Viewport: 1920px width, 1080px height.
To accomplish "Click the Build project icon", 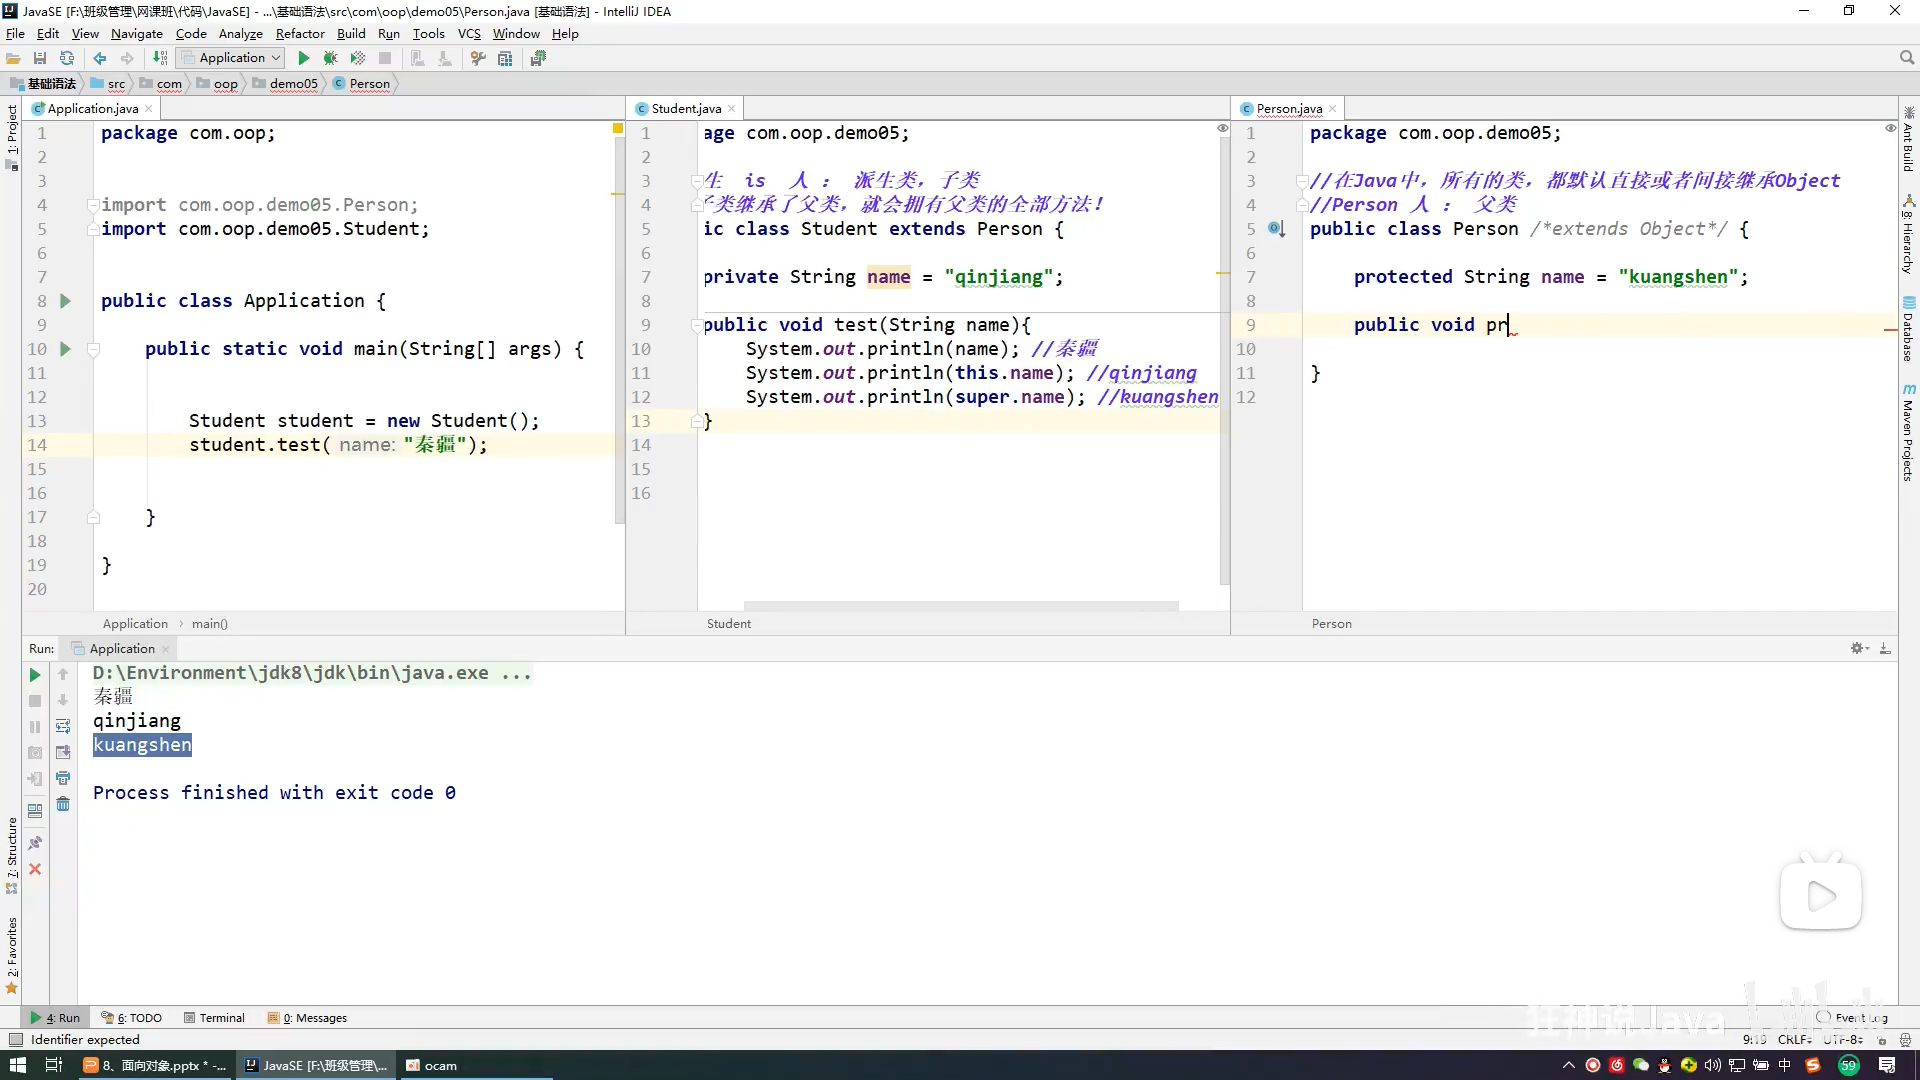I will [x=160, y=58].
